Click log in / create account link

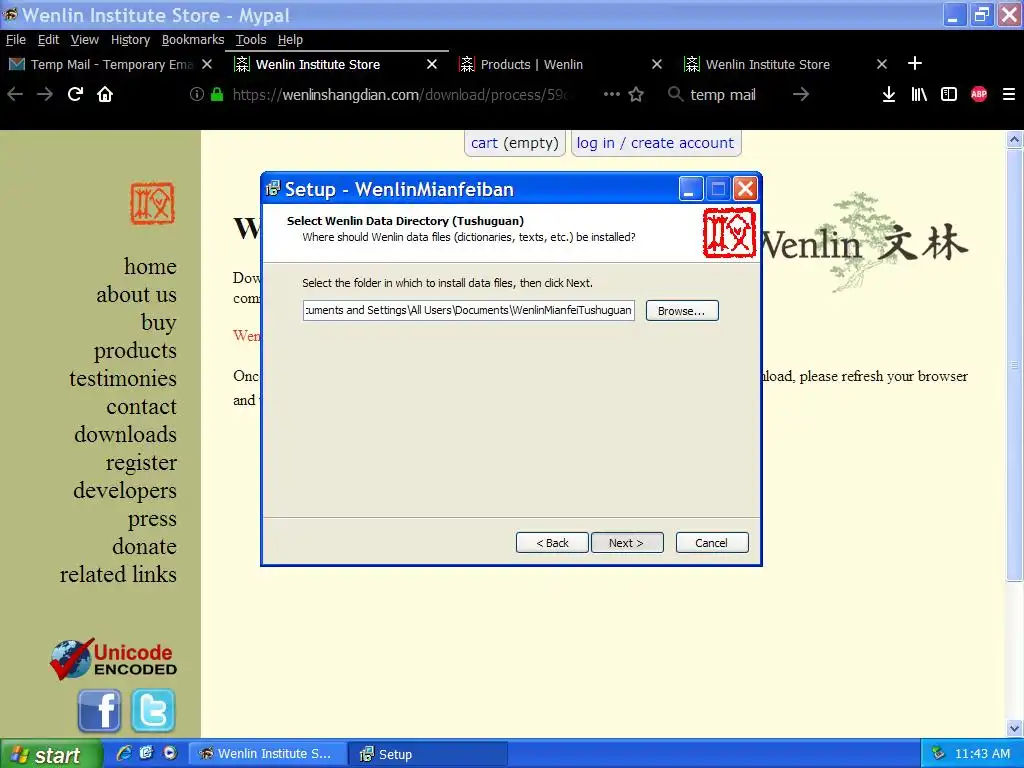coord(656,143)
